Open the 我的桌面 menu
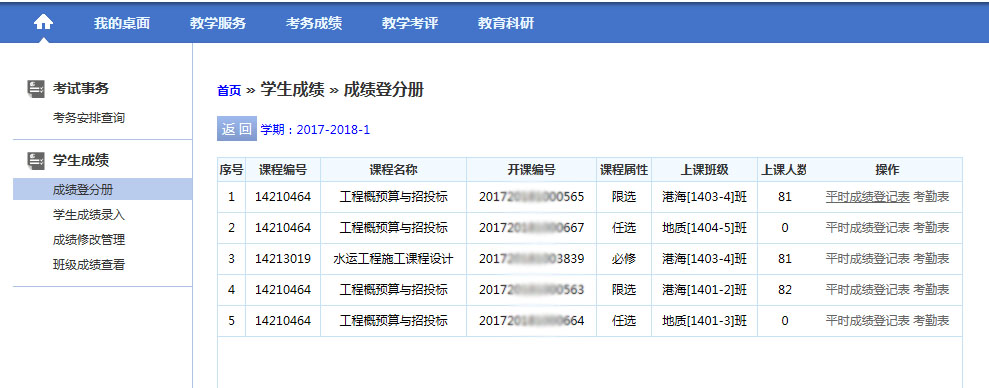 click(x=122, y=23)
